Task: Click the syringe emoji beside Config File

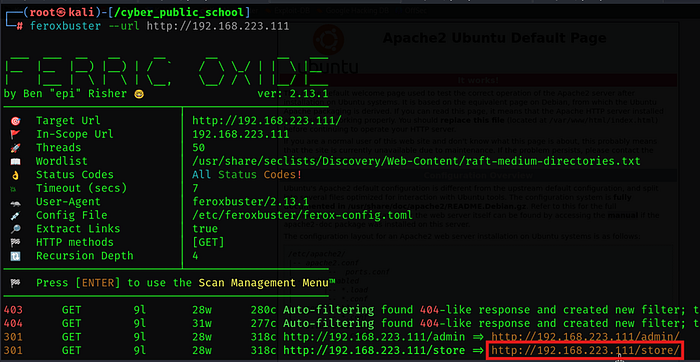Action: [x=15, y=216]
